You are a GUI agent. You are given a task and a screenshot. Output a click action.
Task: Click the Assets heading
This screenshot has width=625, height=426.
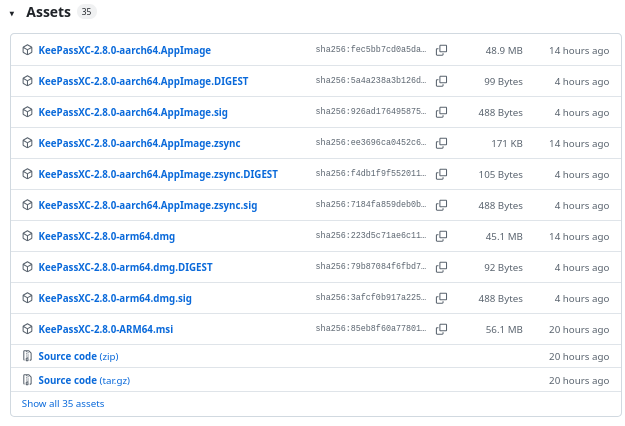click(x=48, y=12)
